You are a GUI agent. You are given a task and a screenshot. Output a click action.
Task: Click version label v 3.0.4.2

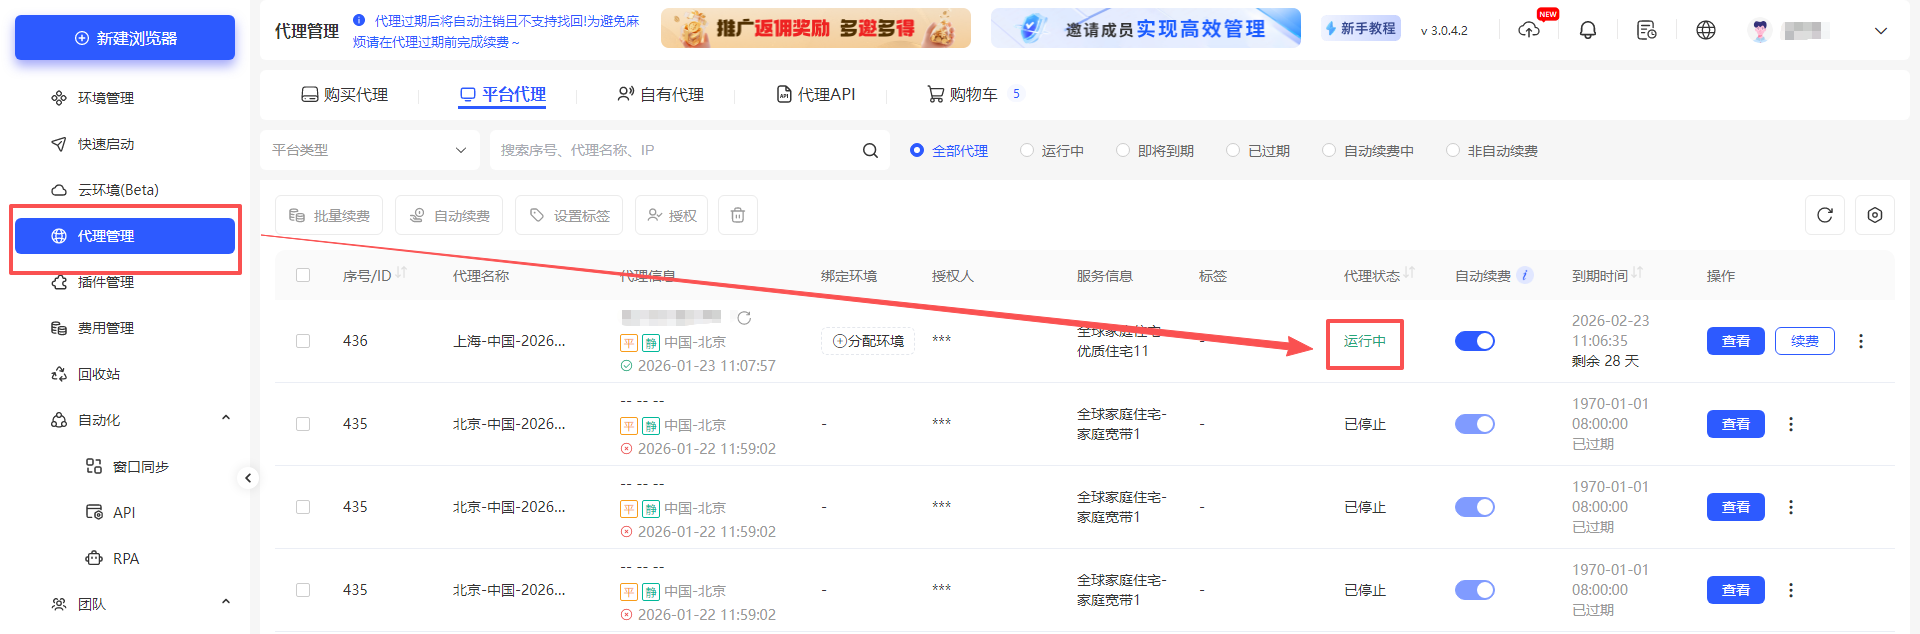[x=1444, y=31]
